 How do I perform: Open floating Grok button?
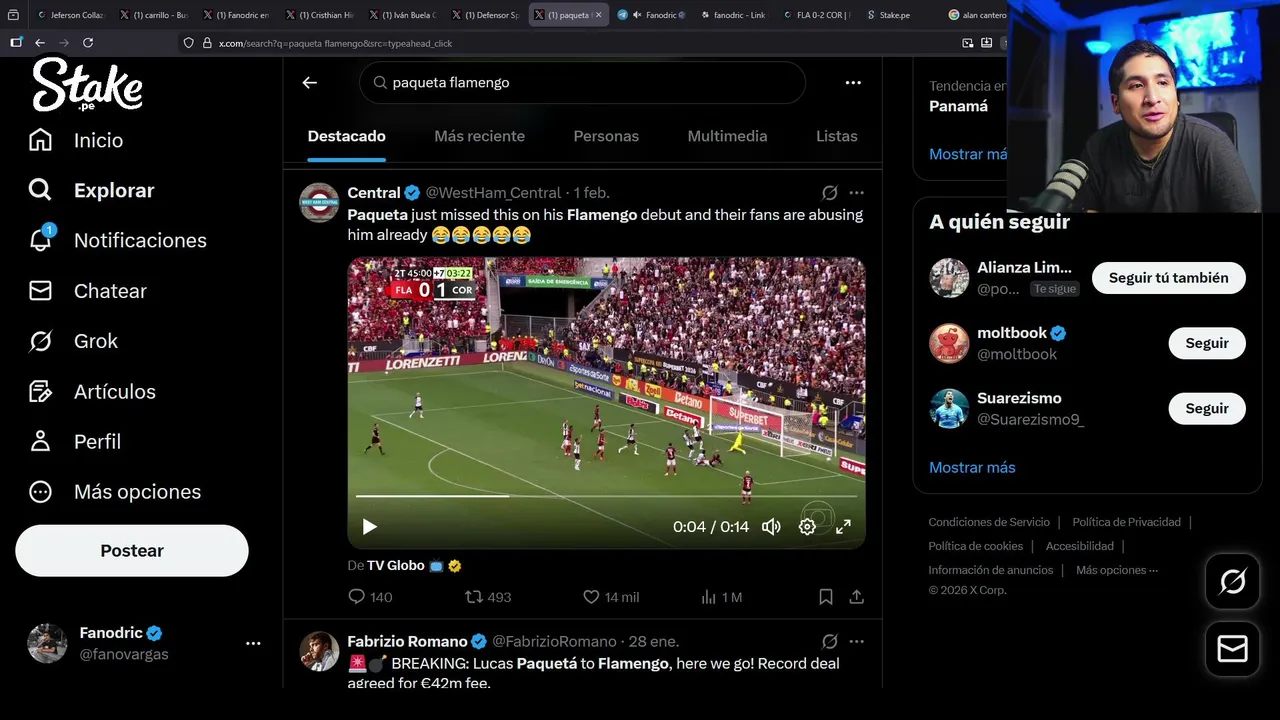click(x=1232, y=581)
